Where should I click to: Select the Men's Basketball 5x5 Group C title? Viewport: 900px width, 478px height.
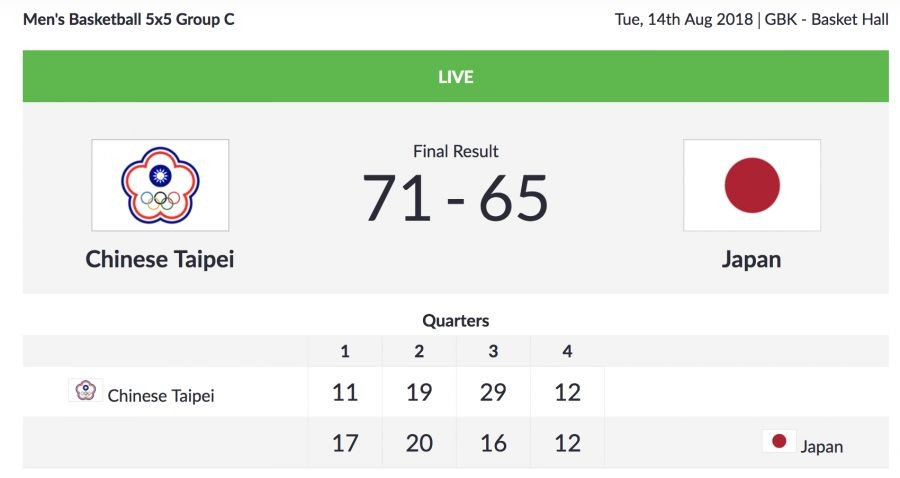tap(129, 19)
